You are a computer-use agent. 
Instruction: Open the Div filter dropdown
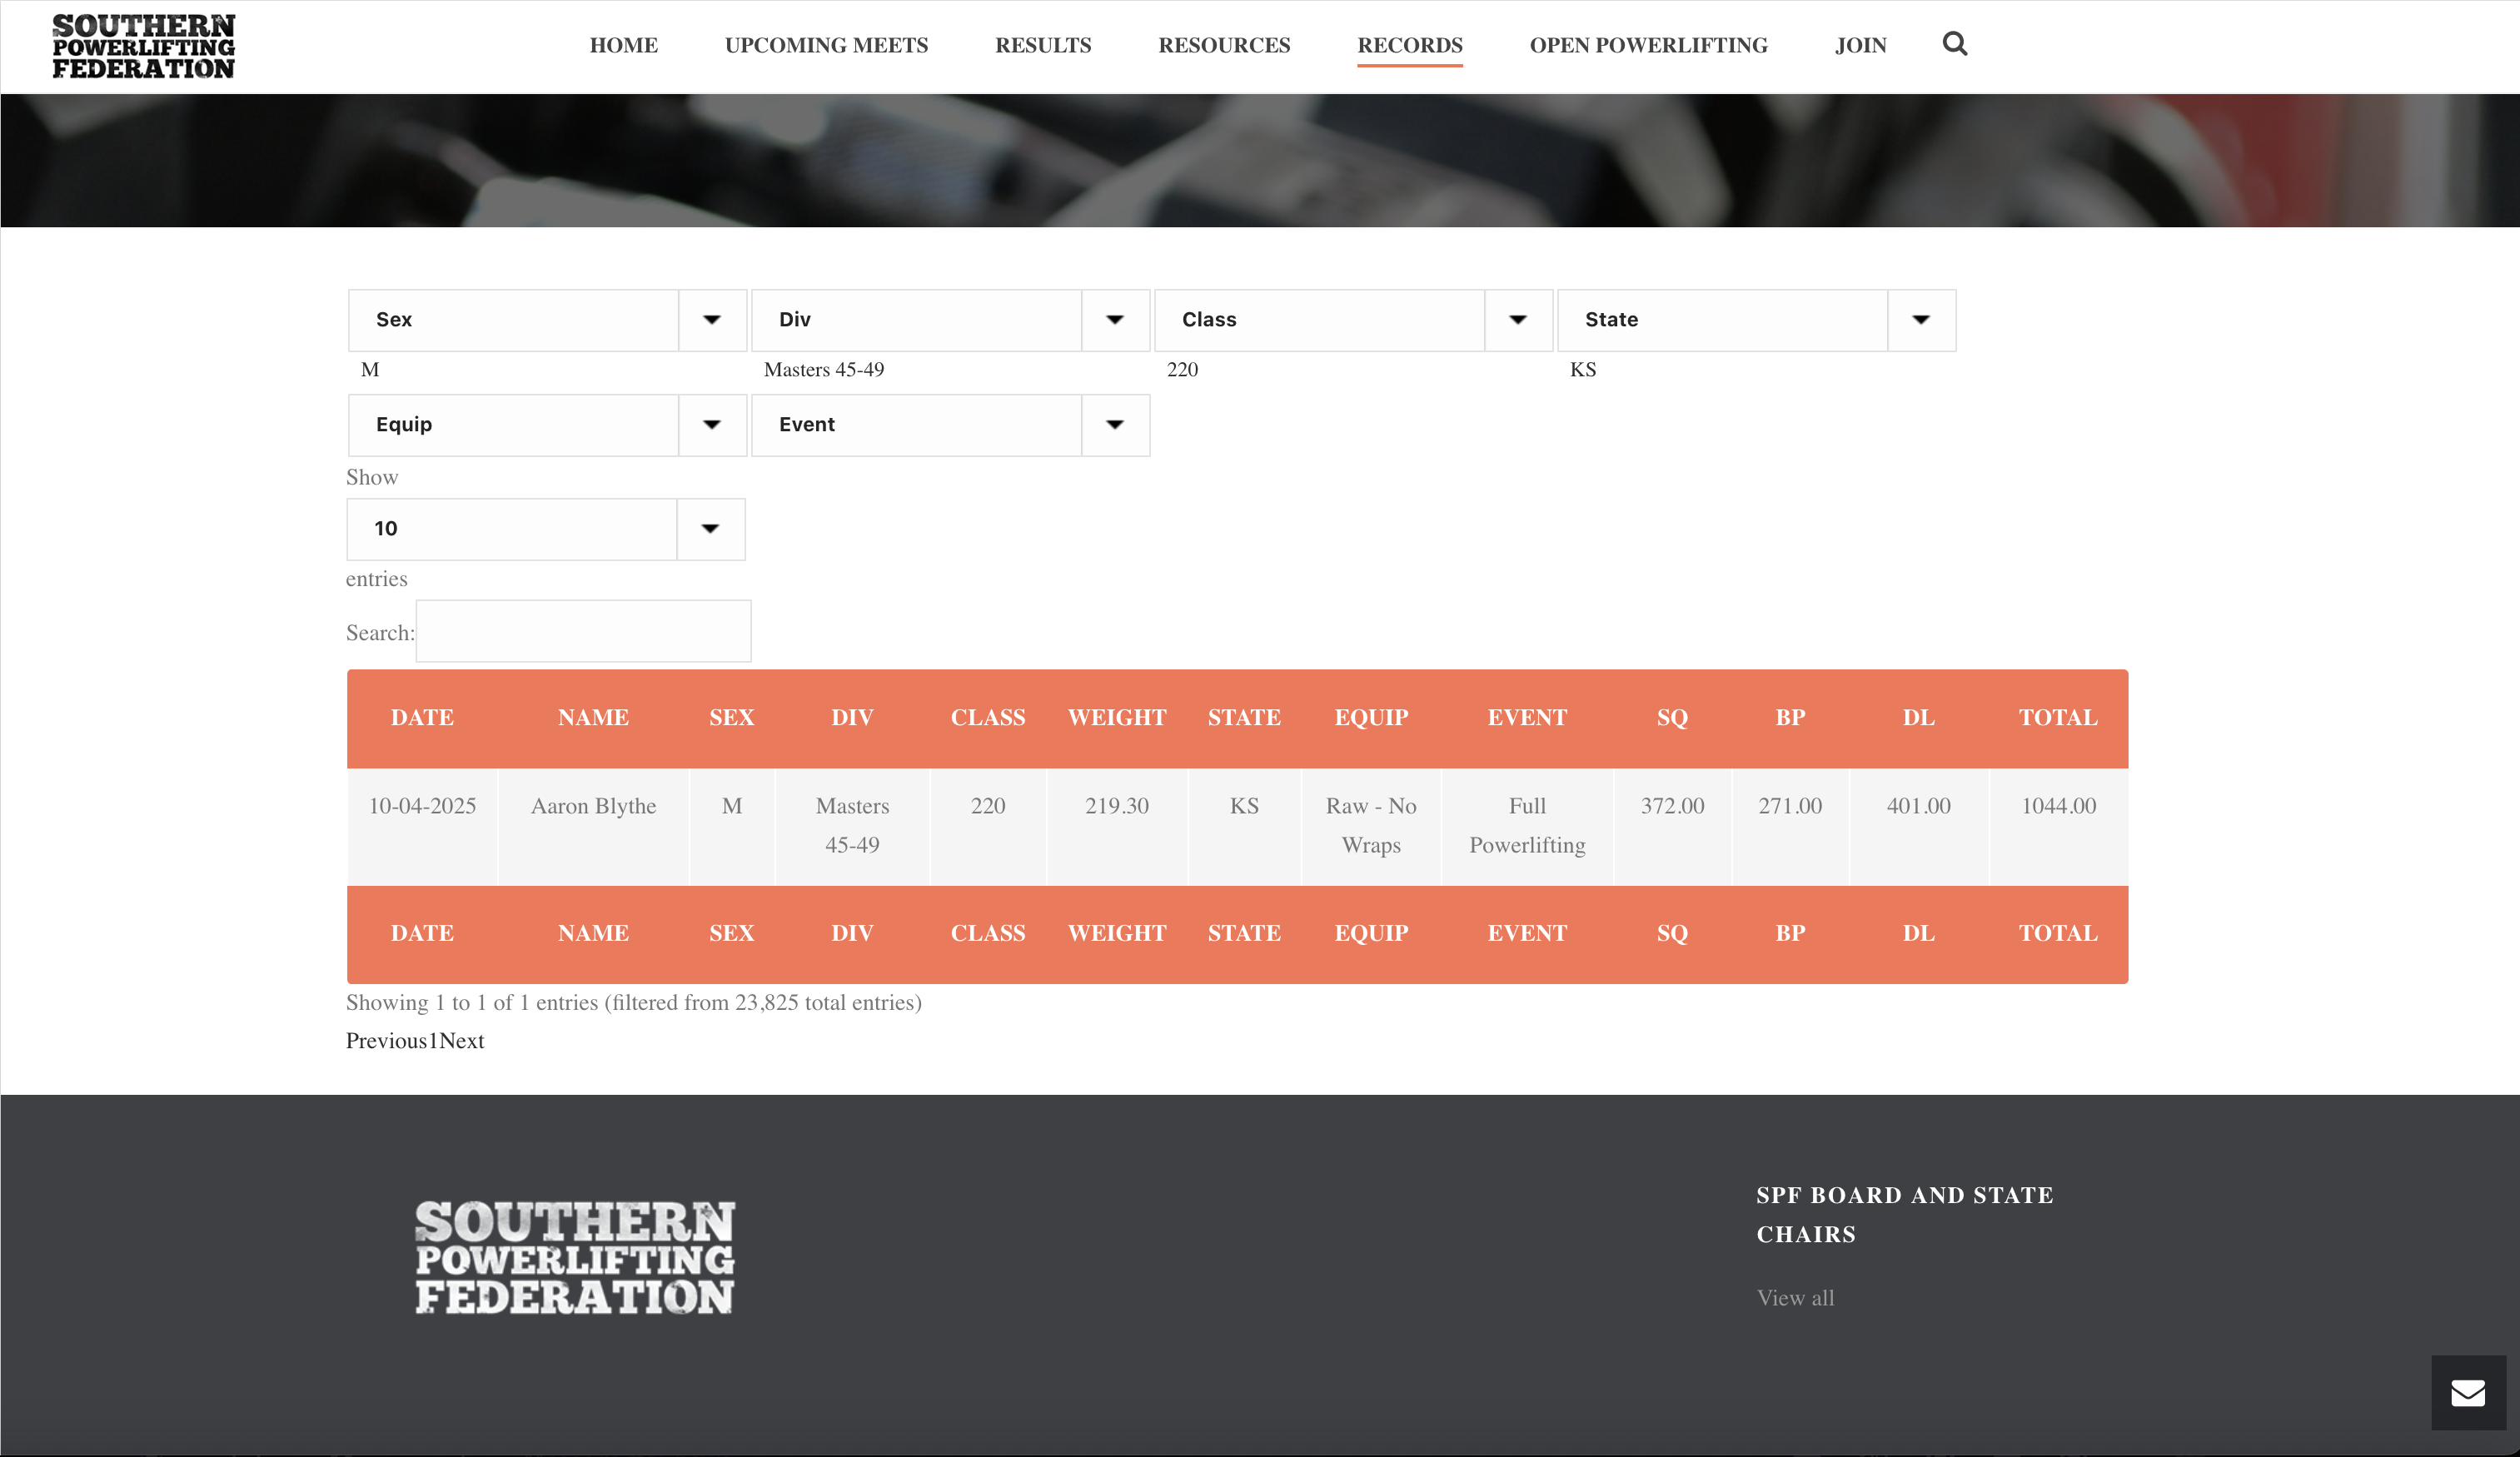[949, 320]
